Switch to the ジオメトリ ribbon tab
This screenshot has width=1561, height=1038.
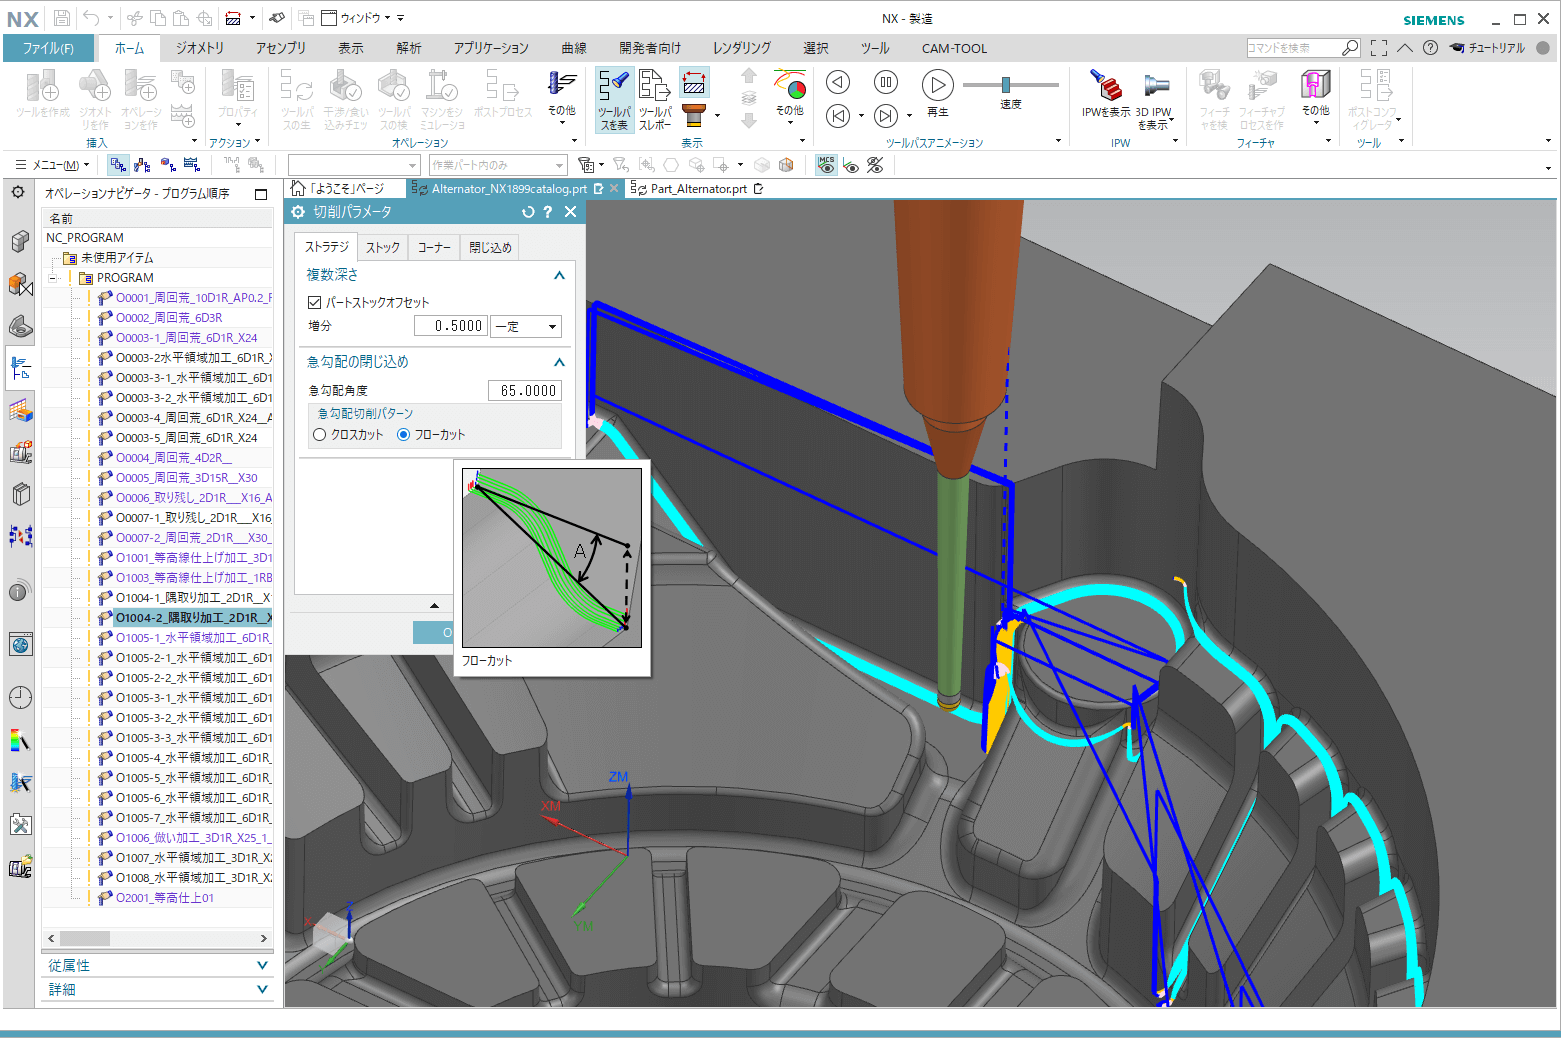tap(200, 48)
